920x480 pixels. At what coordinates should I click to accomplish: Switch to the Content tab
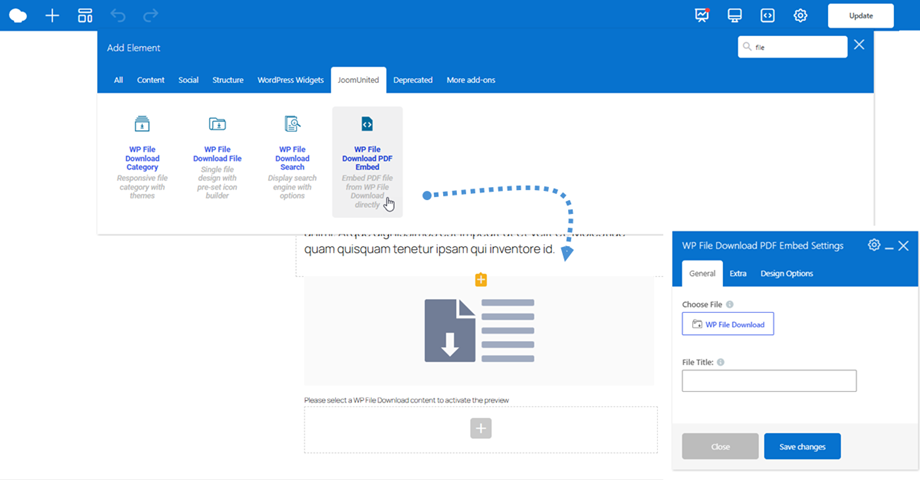tap(151, 80)
